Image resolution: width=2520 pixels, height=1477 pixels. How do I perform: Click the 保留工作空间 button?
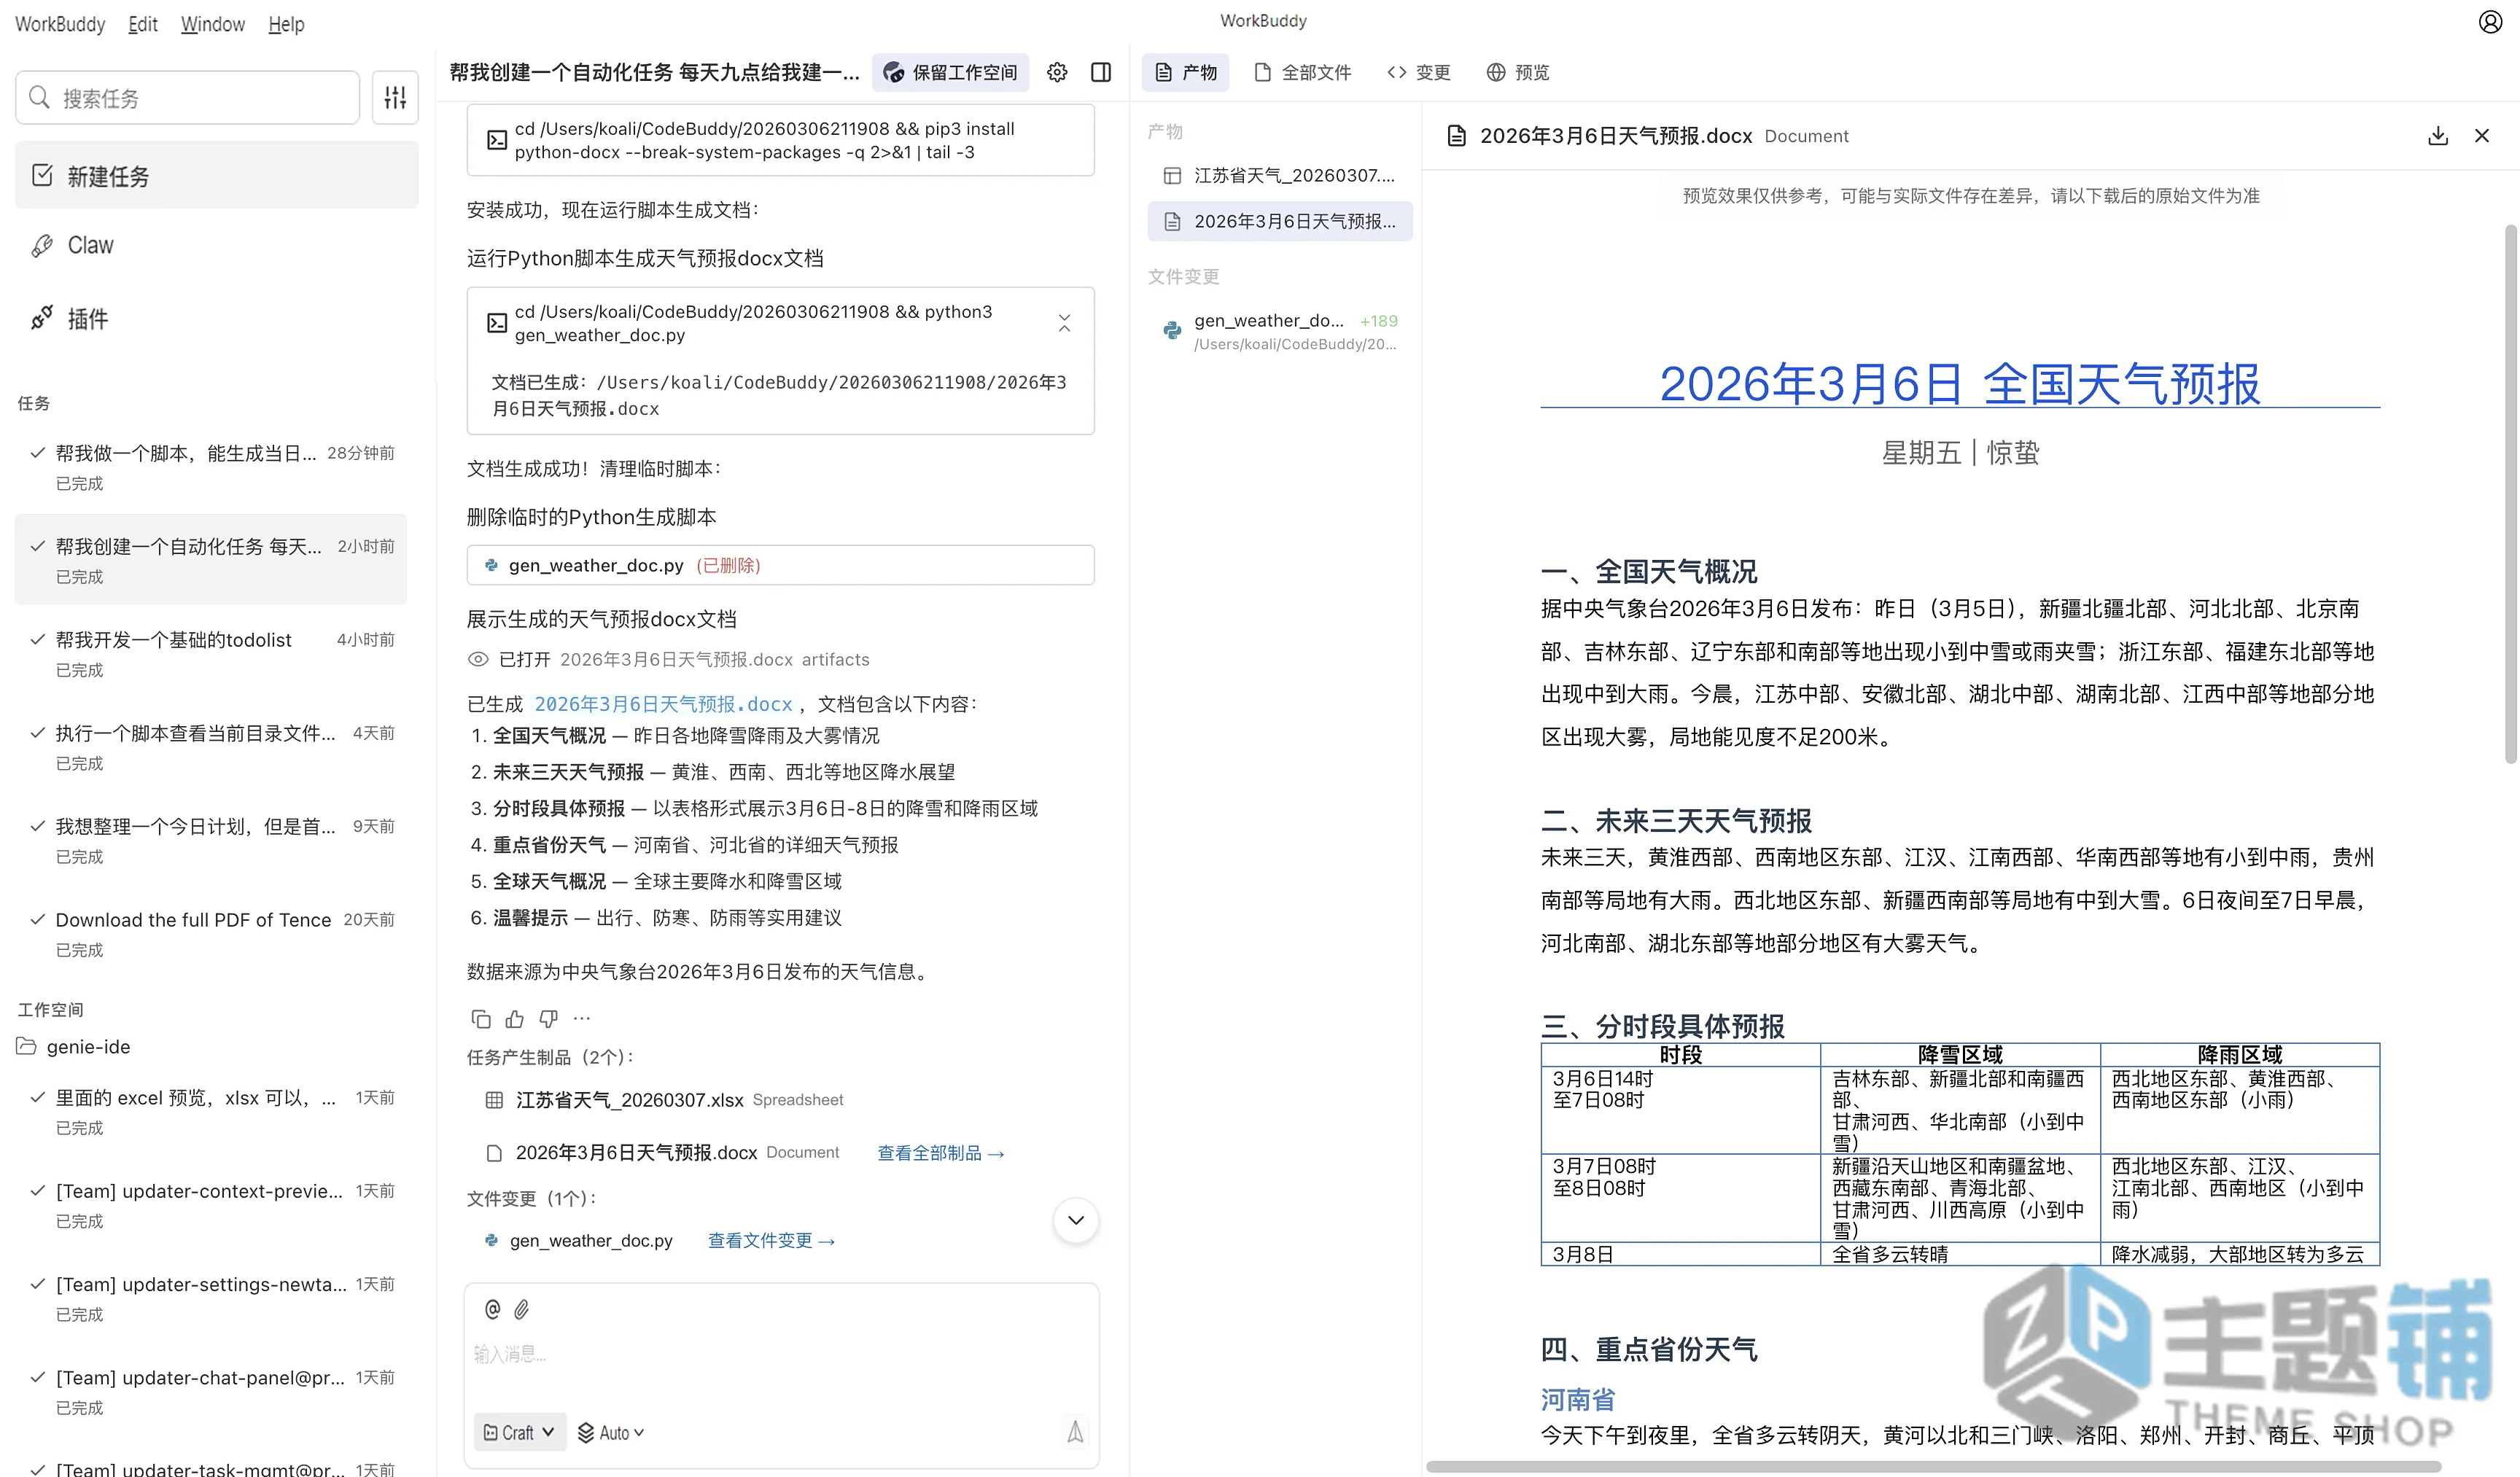(950, 72)
